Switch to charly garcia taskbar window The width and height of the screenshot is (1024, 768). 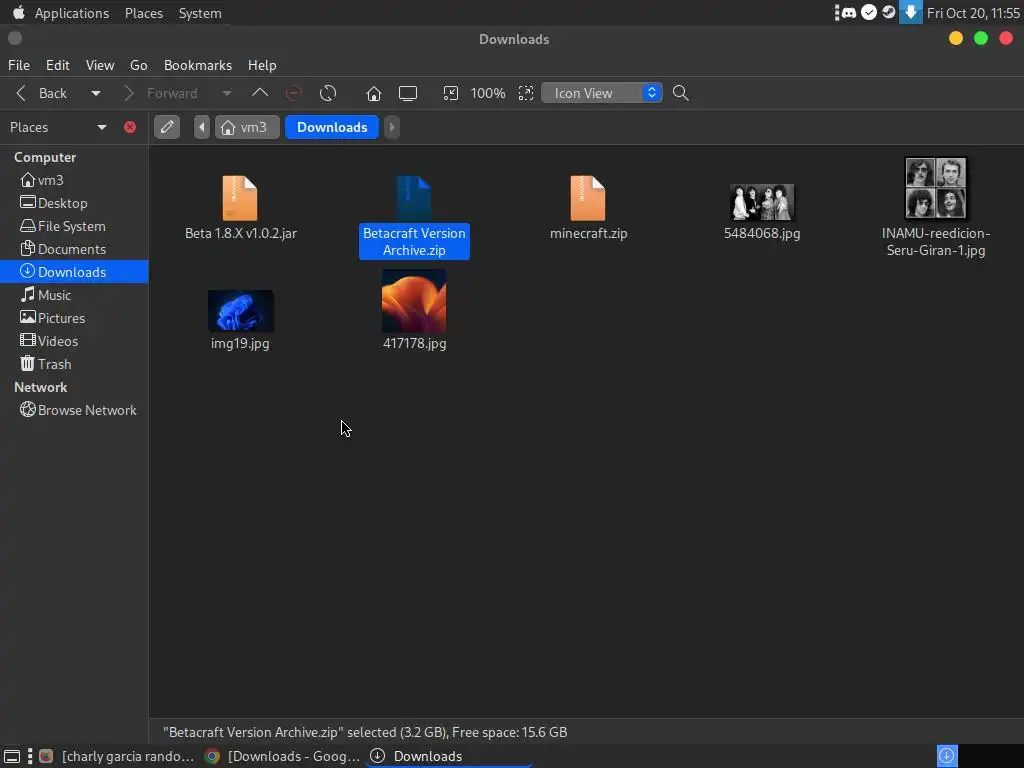point(118,756)
